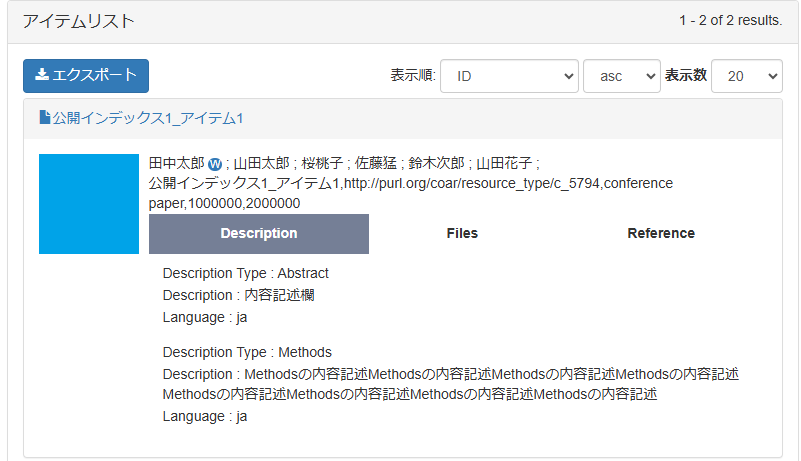Click the author name 田中太郎
The image size is (801, 461).
[176, 163]
